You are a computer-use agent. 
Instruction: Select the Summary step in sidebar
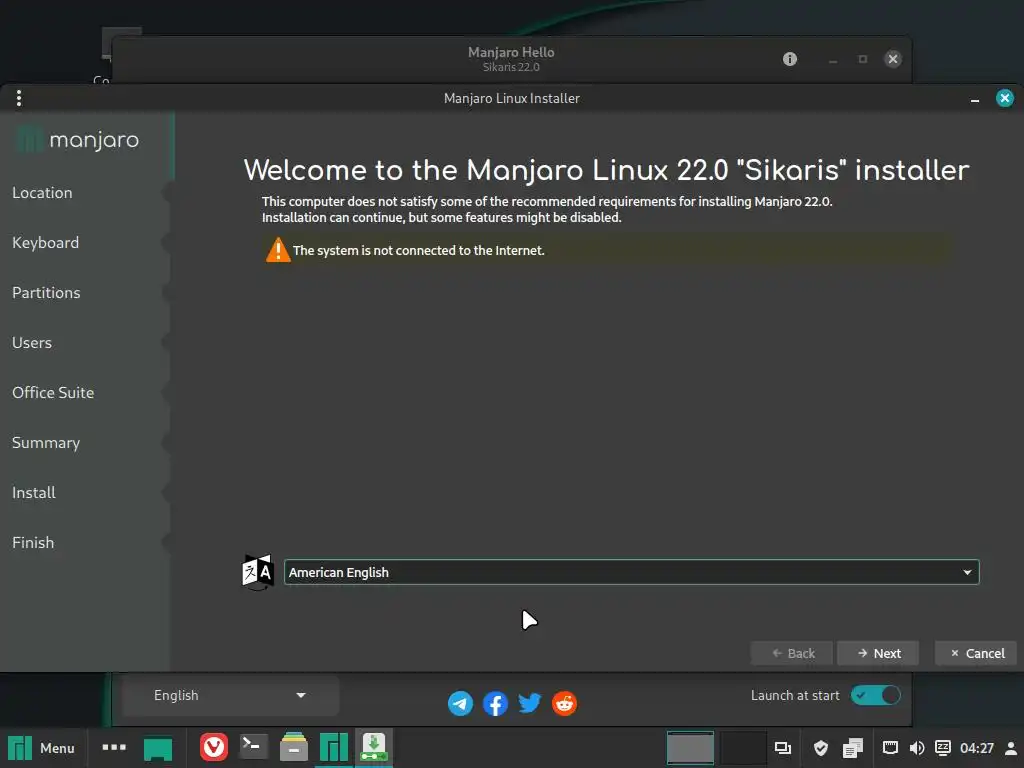tap(46, 443)
